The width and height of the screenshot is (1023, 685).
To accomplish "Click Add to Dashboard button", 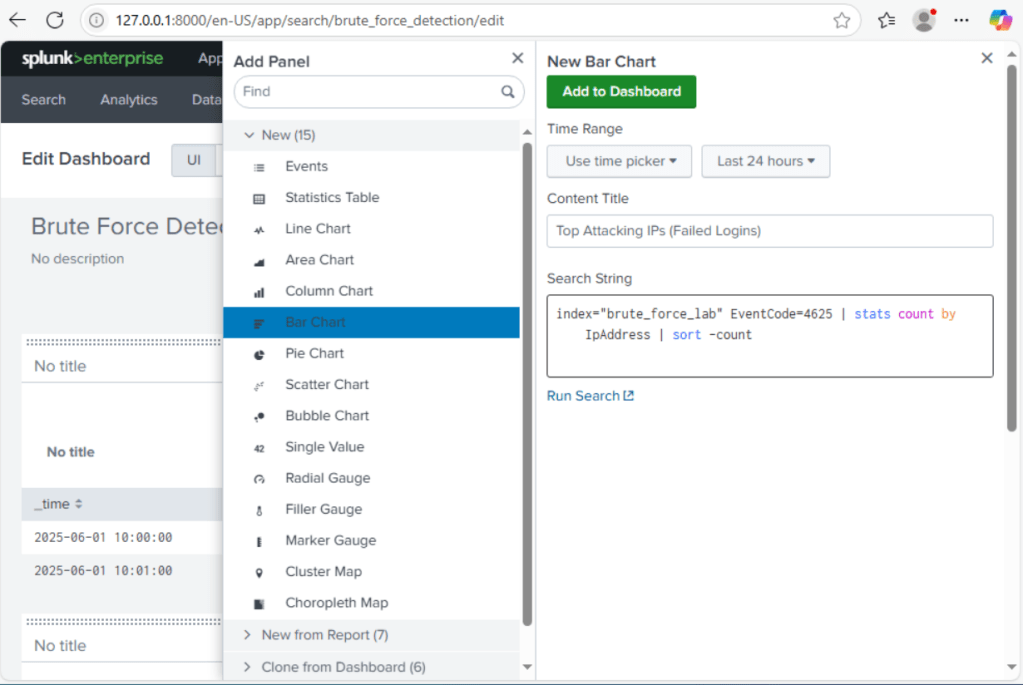I will (x=621, y=91).
